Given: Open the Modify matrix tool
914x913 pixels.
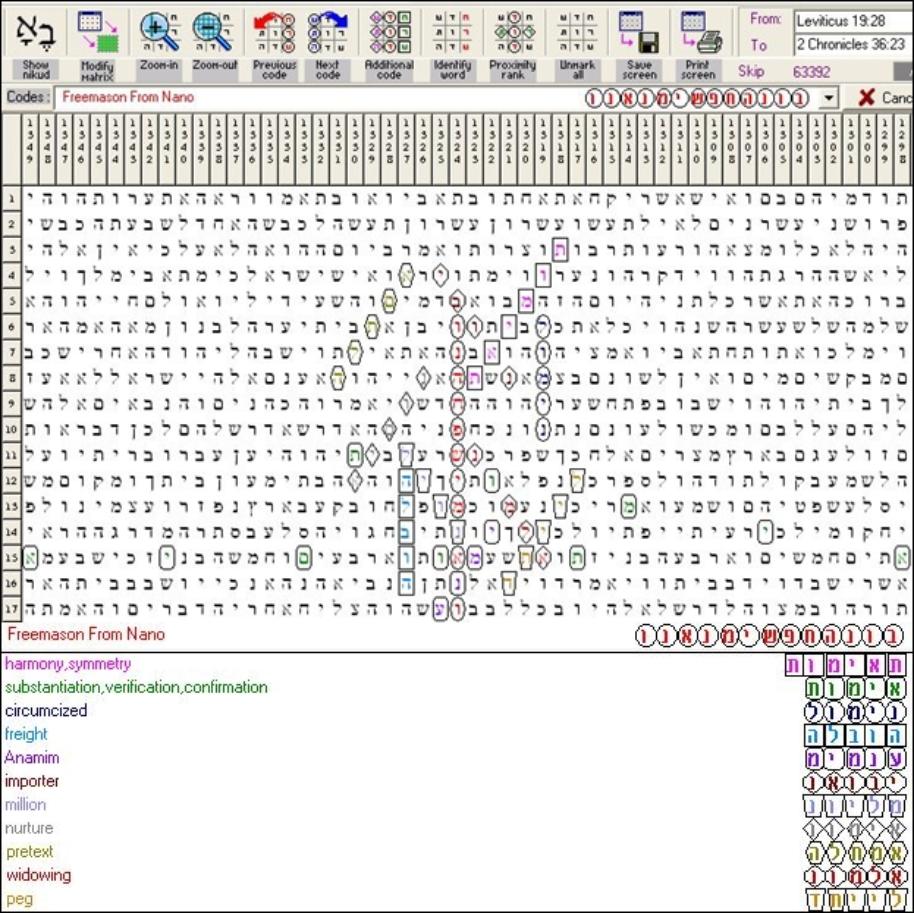Looking at the screenshot, I should [97, 33].
